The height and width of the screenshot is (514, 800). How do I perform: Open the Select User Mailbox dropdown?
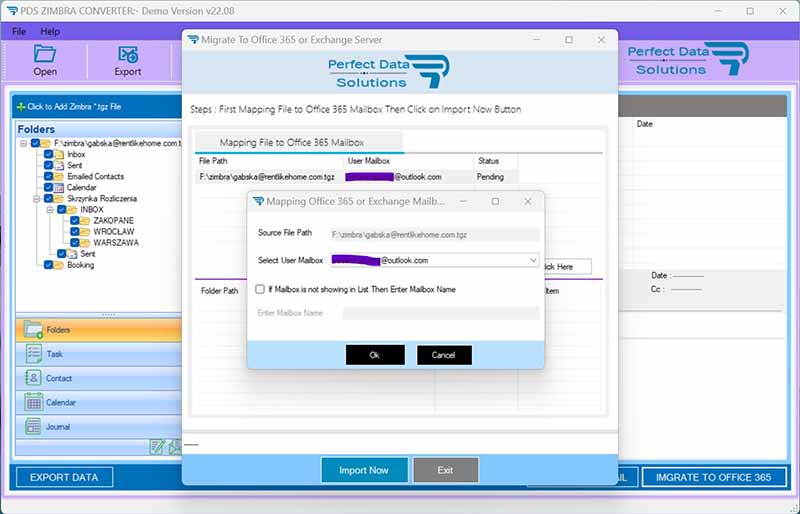click(x=533, y=260)
